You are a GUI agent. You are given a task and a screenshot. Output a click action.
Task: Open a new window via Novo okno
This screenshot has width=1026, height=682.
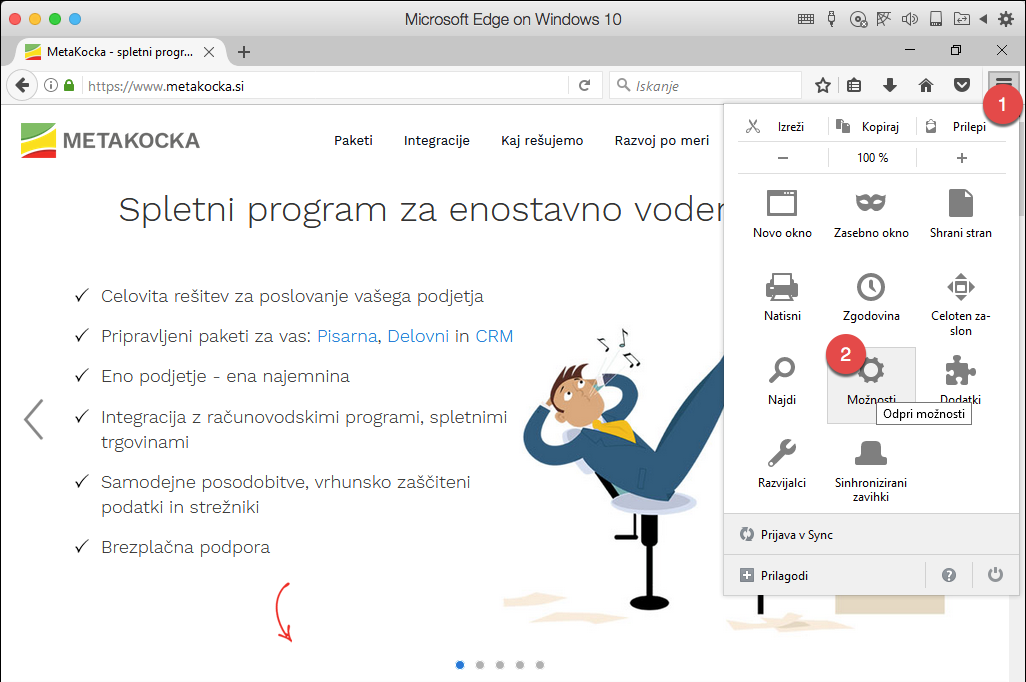pyautogui.click(x=782, y=215)
